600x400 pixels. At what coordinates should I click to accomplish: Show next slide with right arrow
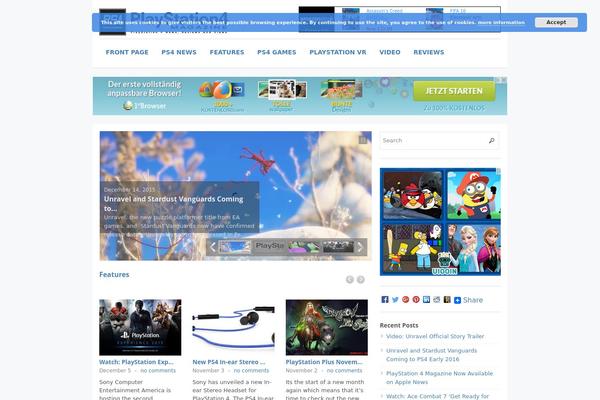(360, 247)
